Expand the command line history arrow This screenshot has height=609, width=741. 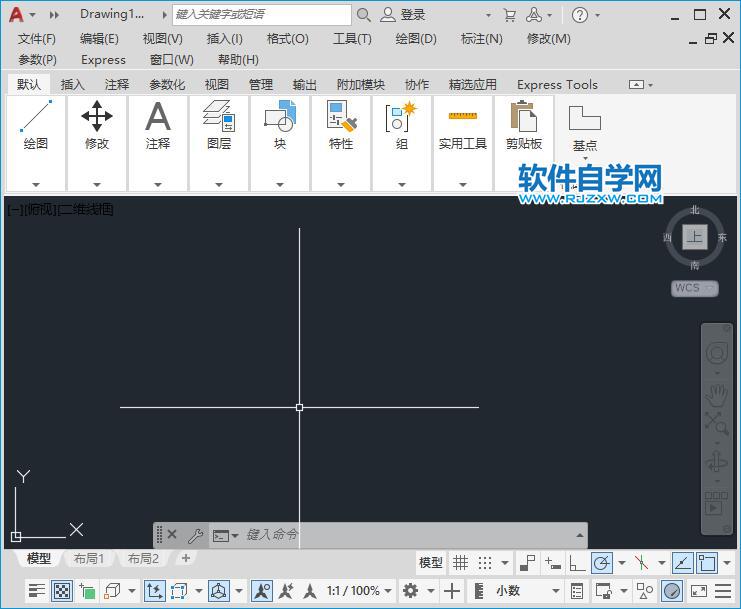pyautogui.click(x=579, y=535)
